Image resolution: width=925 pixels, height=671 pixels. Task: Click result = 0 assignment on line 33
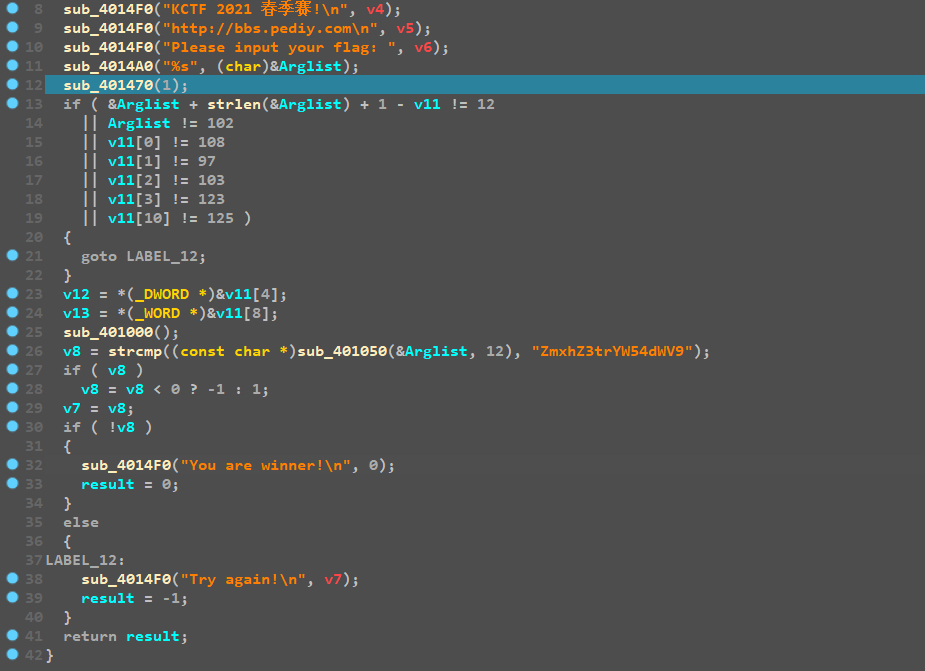tap(130, 484)
